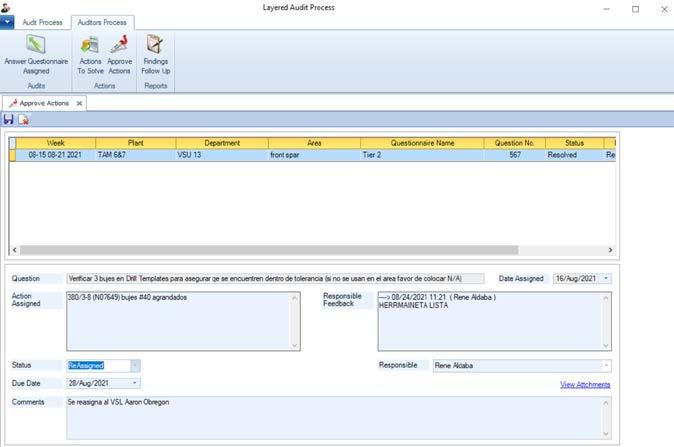674x447 pixels.
Task: Click the cancel document icon beside save
Action: pyautogui.click(x=24, y=120)
